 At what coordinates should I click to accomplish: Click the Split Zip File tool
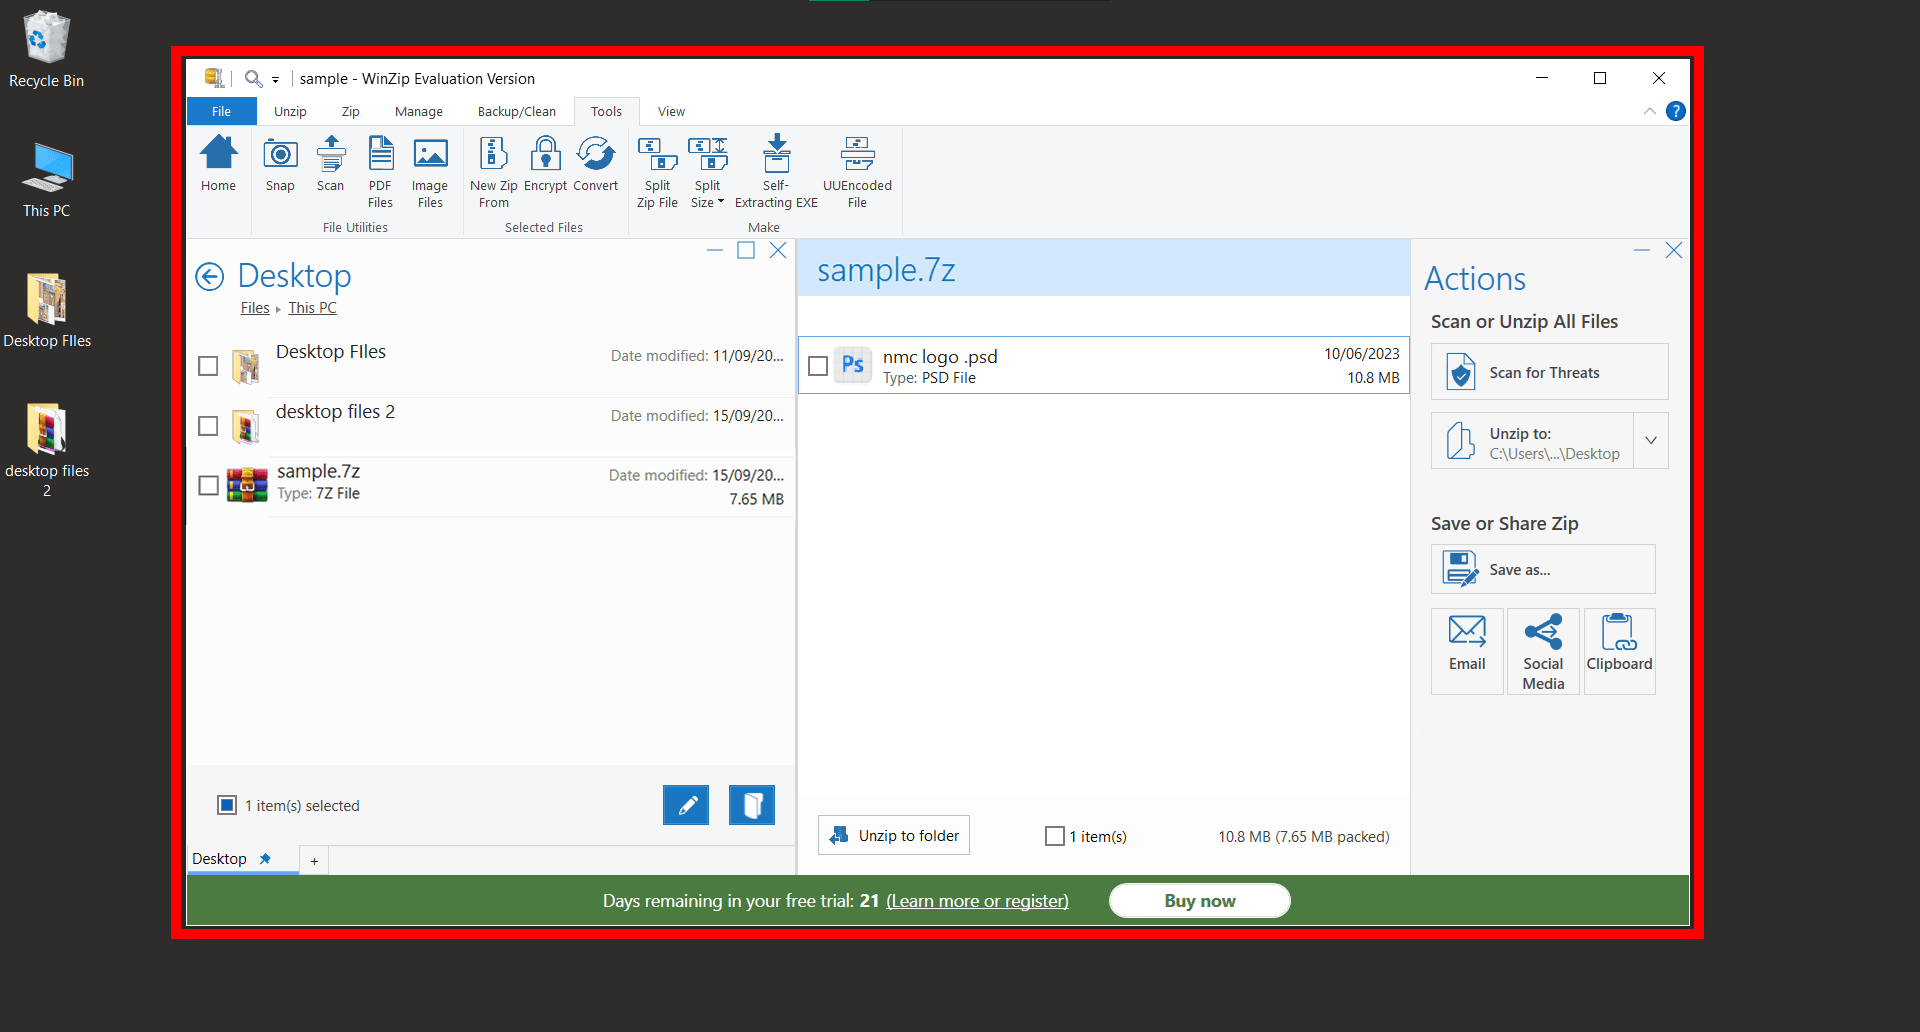click(x=657, y=170)
